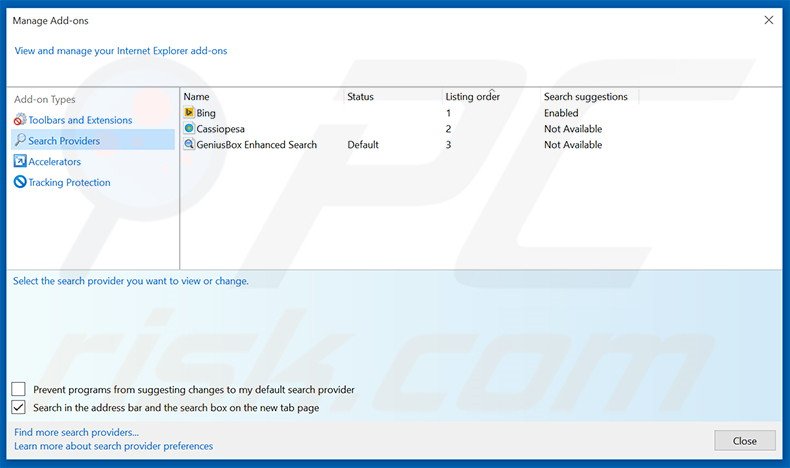Viewport: 790px width, 468px height.
Task: Sort by Name column header
Action: tap(196, 97)
